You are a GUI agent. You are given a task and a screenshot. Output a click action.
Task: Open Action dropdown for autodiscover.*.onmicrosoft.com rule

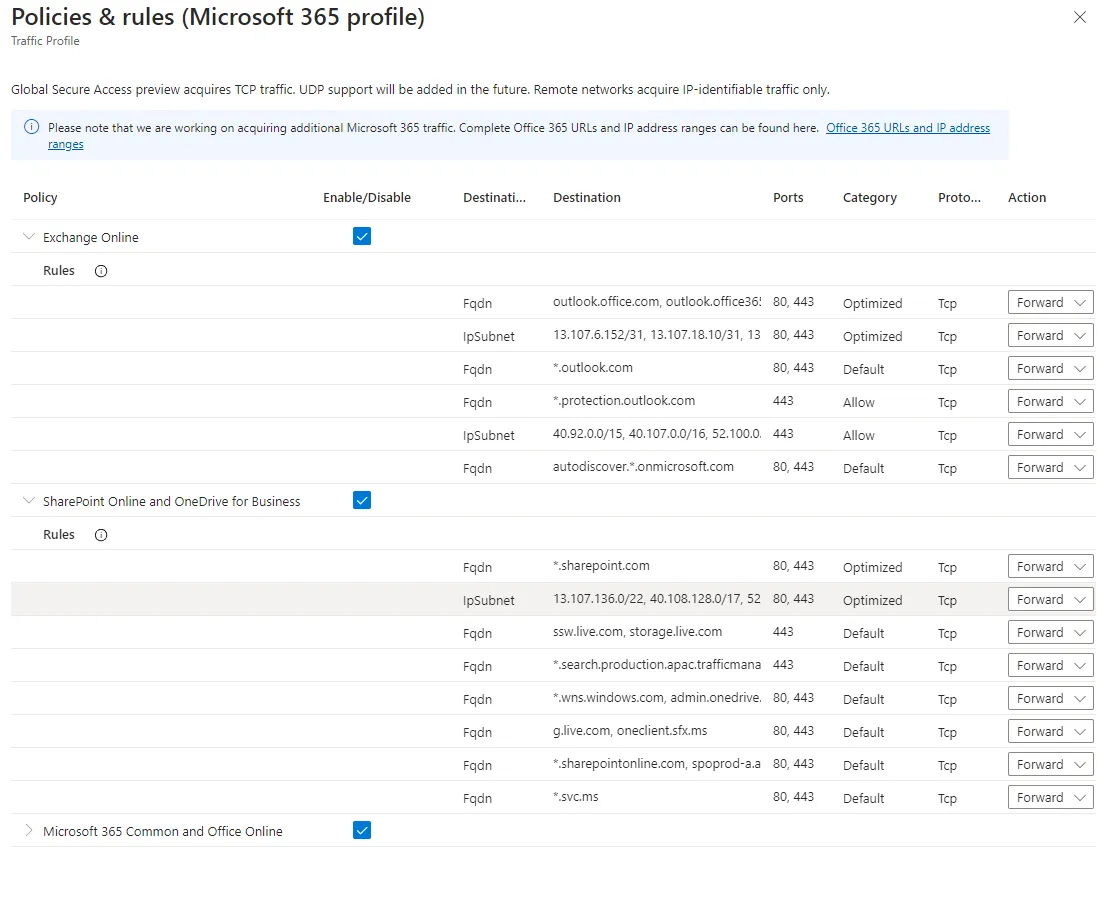point(1051,467)
